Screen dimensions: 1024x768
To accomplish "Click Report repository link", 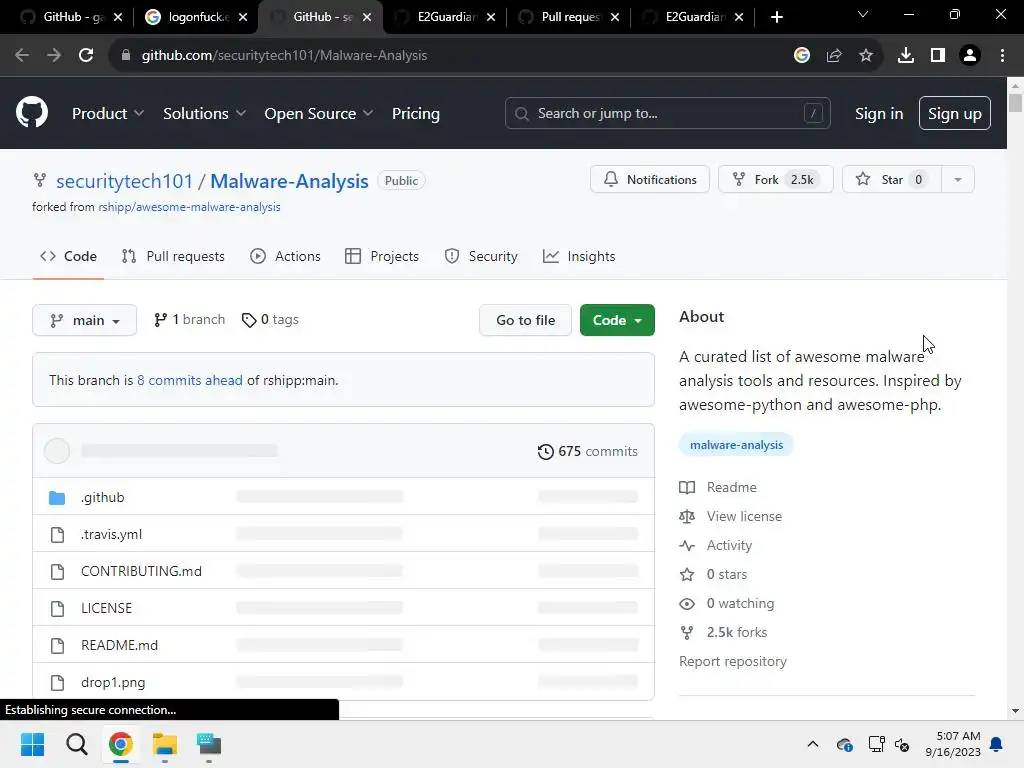I will [x=733, y=662].
